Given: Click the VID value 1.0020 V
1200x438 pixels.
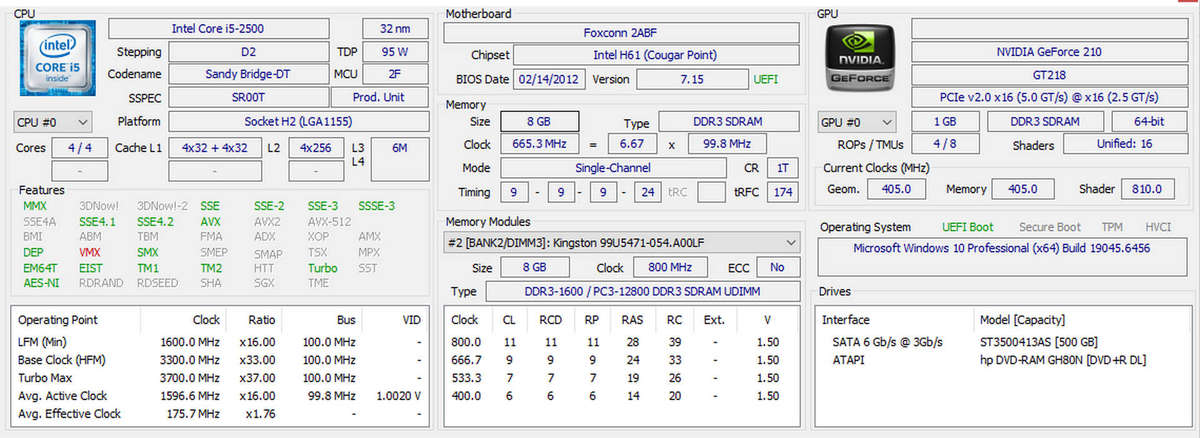Looking at the screenshot, I should 398,396.
